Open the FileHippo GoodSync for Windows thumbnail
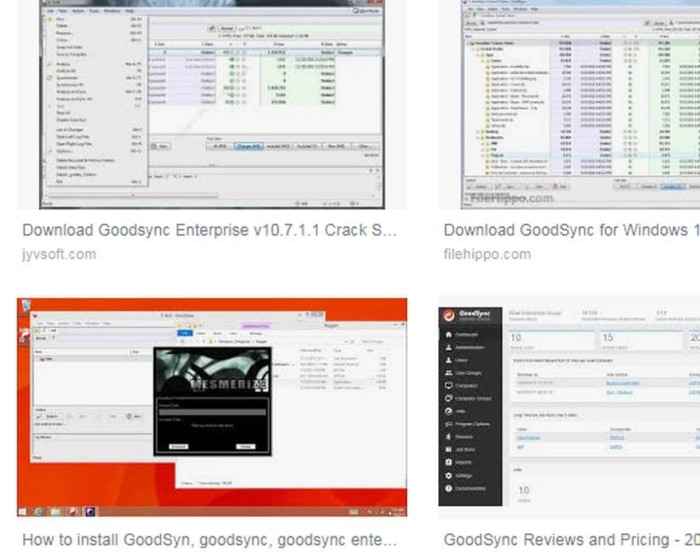The height and width of the screenshot is (557, 700). click(569, 104)
